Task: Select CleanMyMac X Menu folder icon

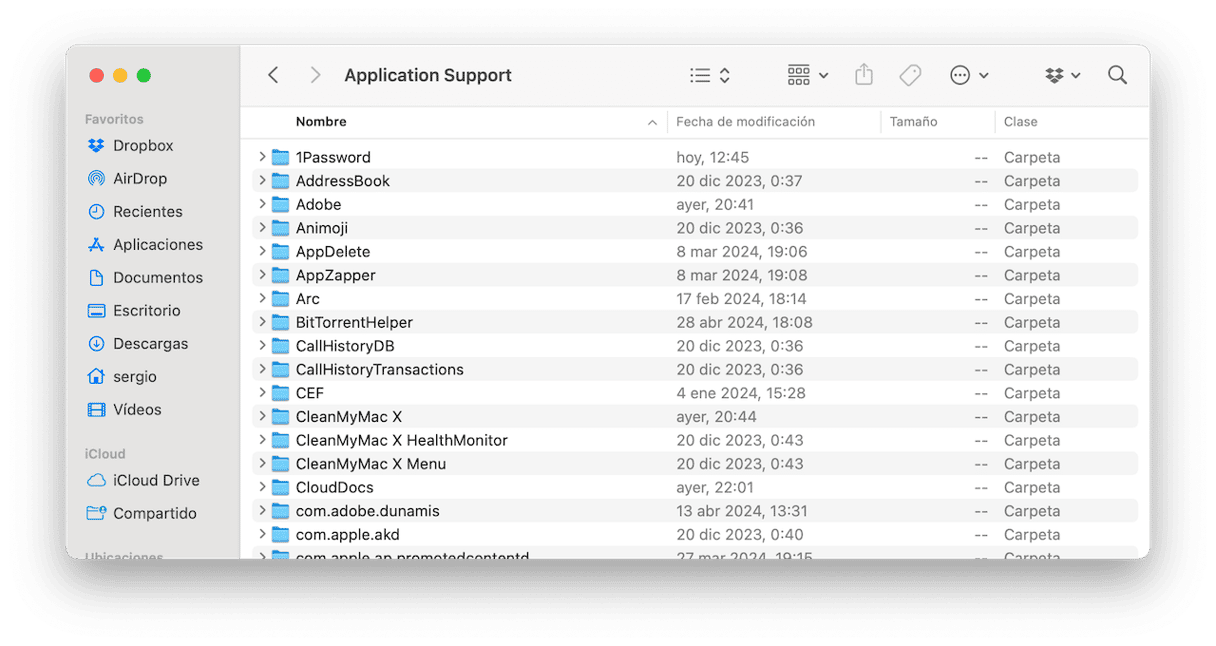Action: click(x=281, y=464)
